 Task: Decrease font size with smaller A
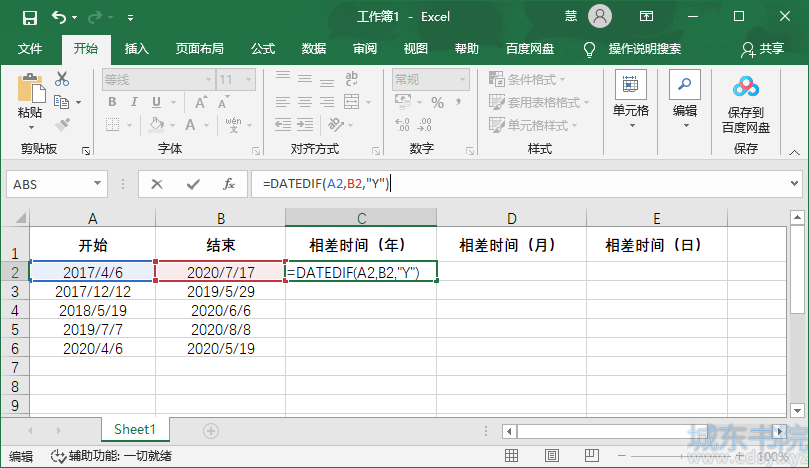coord(223,102)
